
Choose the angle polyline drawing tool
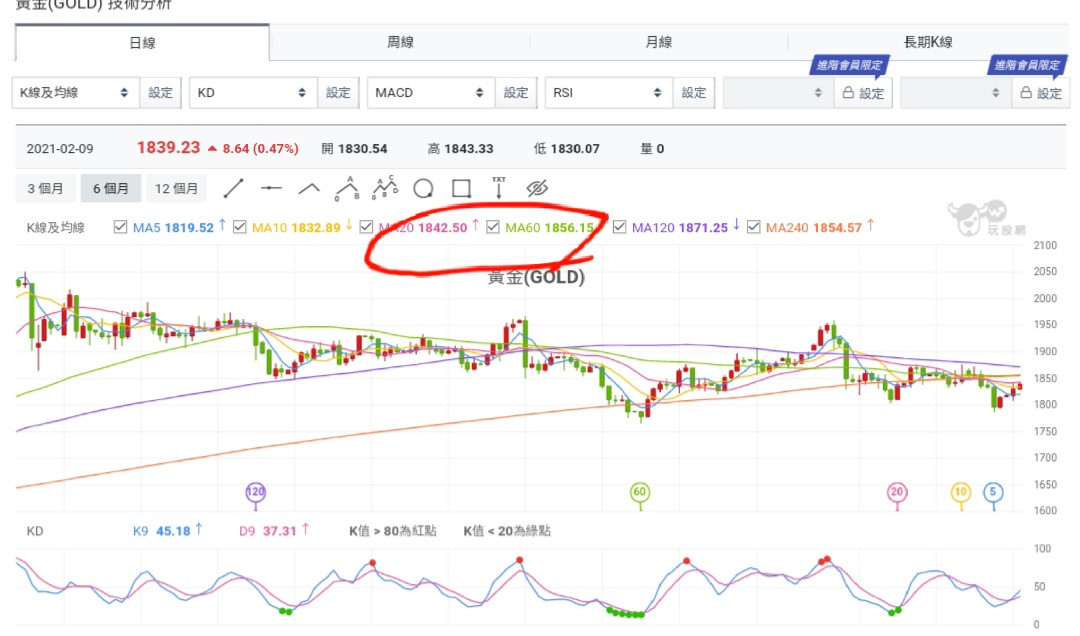pyautogui.click(x=309, y=188)
